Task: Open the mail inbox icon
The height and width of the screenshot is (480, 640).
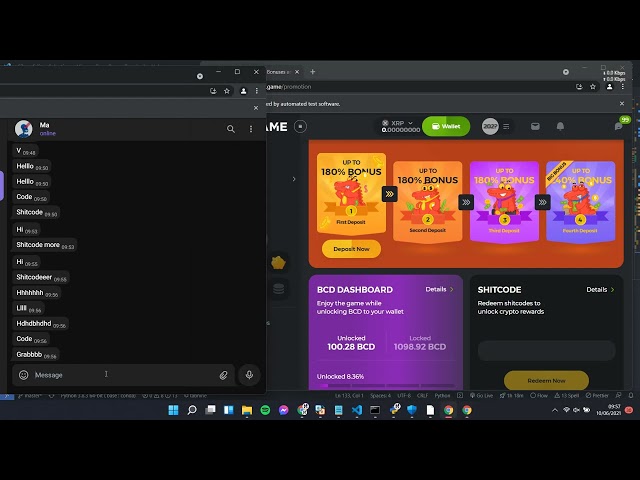Action: coord(535,127)
